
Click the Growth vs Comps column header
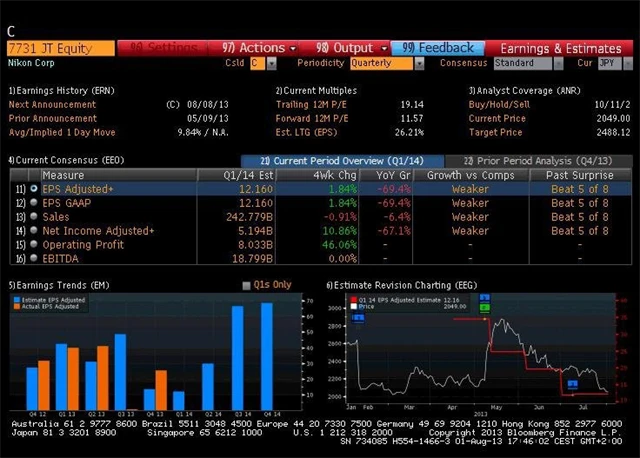[x=471, y=175]
